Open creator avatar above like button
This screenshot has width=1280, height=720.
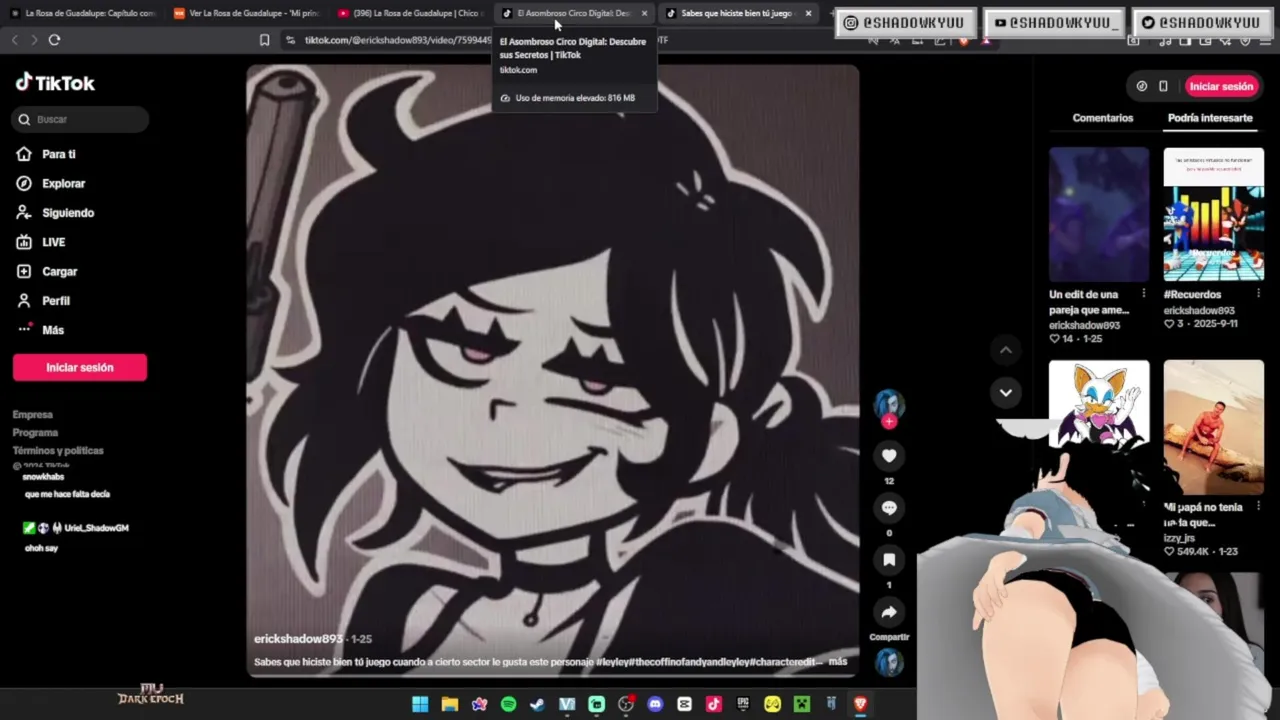889,403
